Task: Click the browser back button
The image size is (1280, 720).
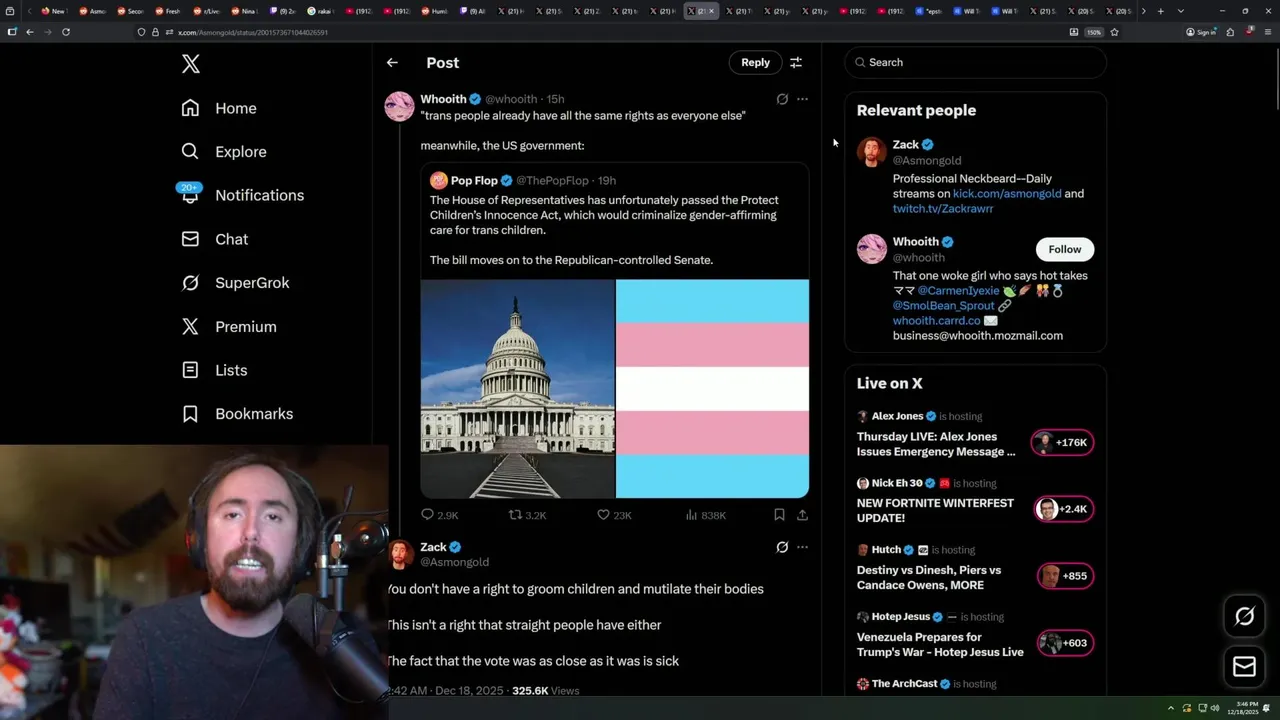Action: coord(29,32)
